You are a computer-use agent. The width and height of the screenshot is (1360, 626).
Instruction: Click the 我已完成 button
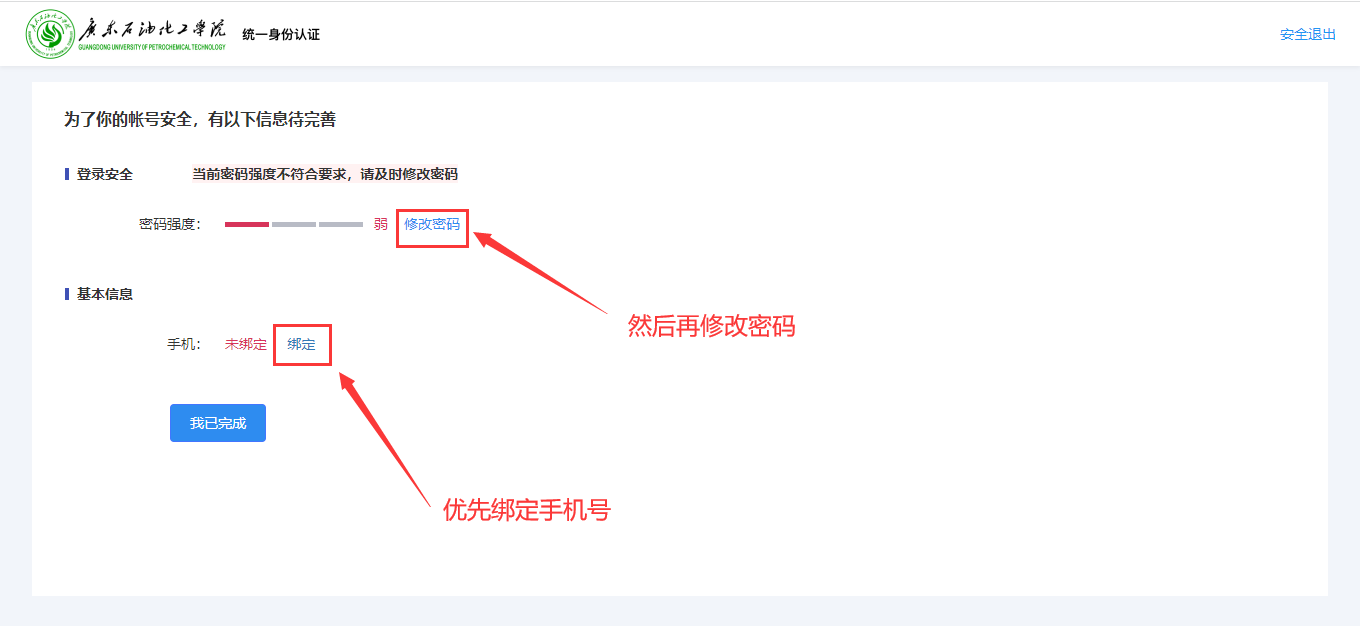[218, 423]
